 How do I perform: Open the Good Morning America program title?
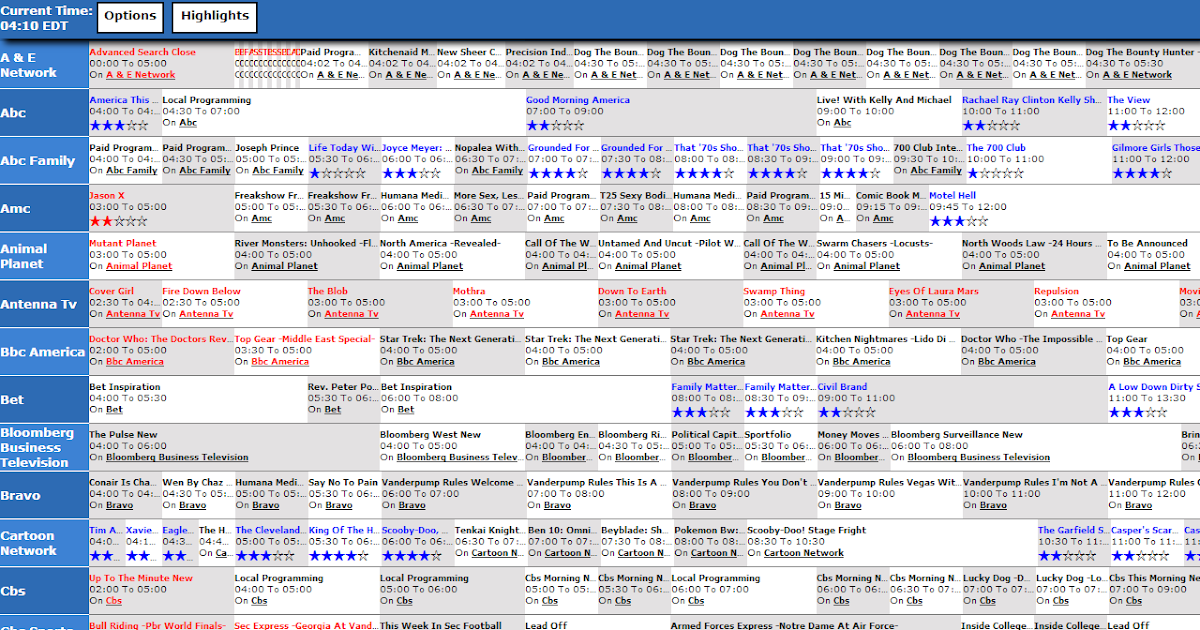point(578,100)
